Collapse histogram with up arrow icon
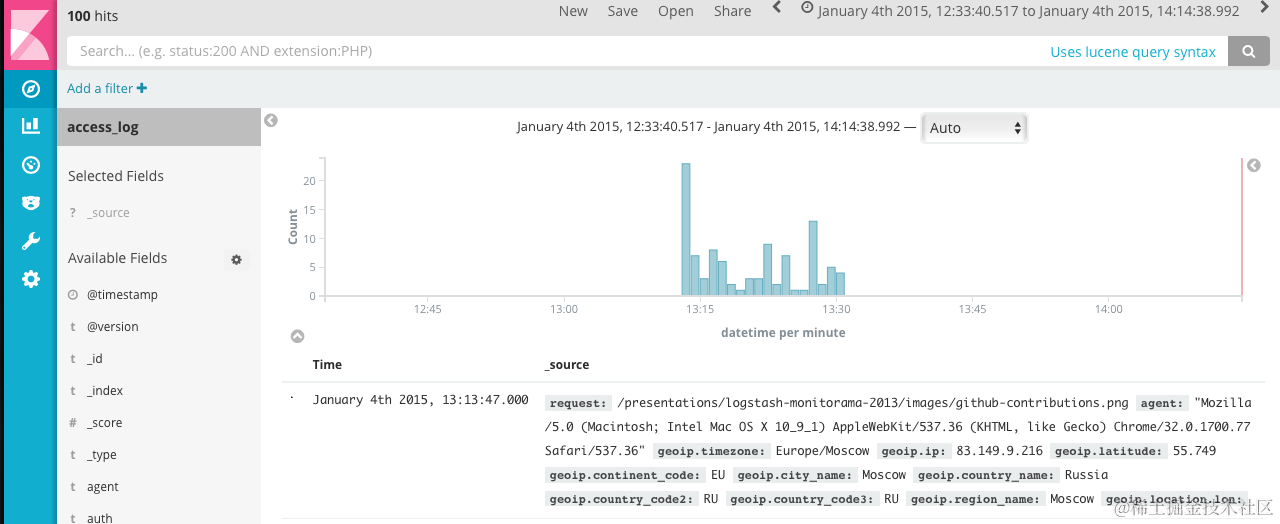 point(297,337)
